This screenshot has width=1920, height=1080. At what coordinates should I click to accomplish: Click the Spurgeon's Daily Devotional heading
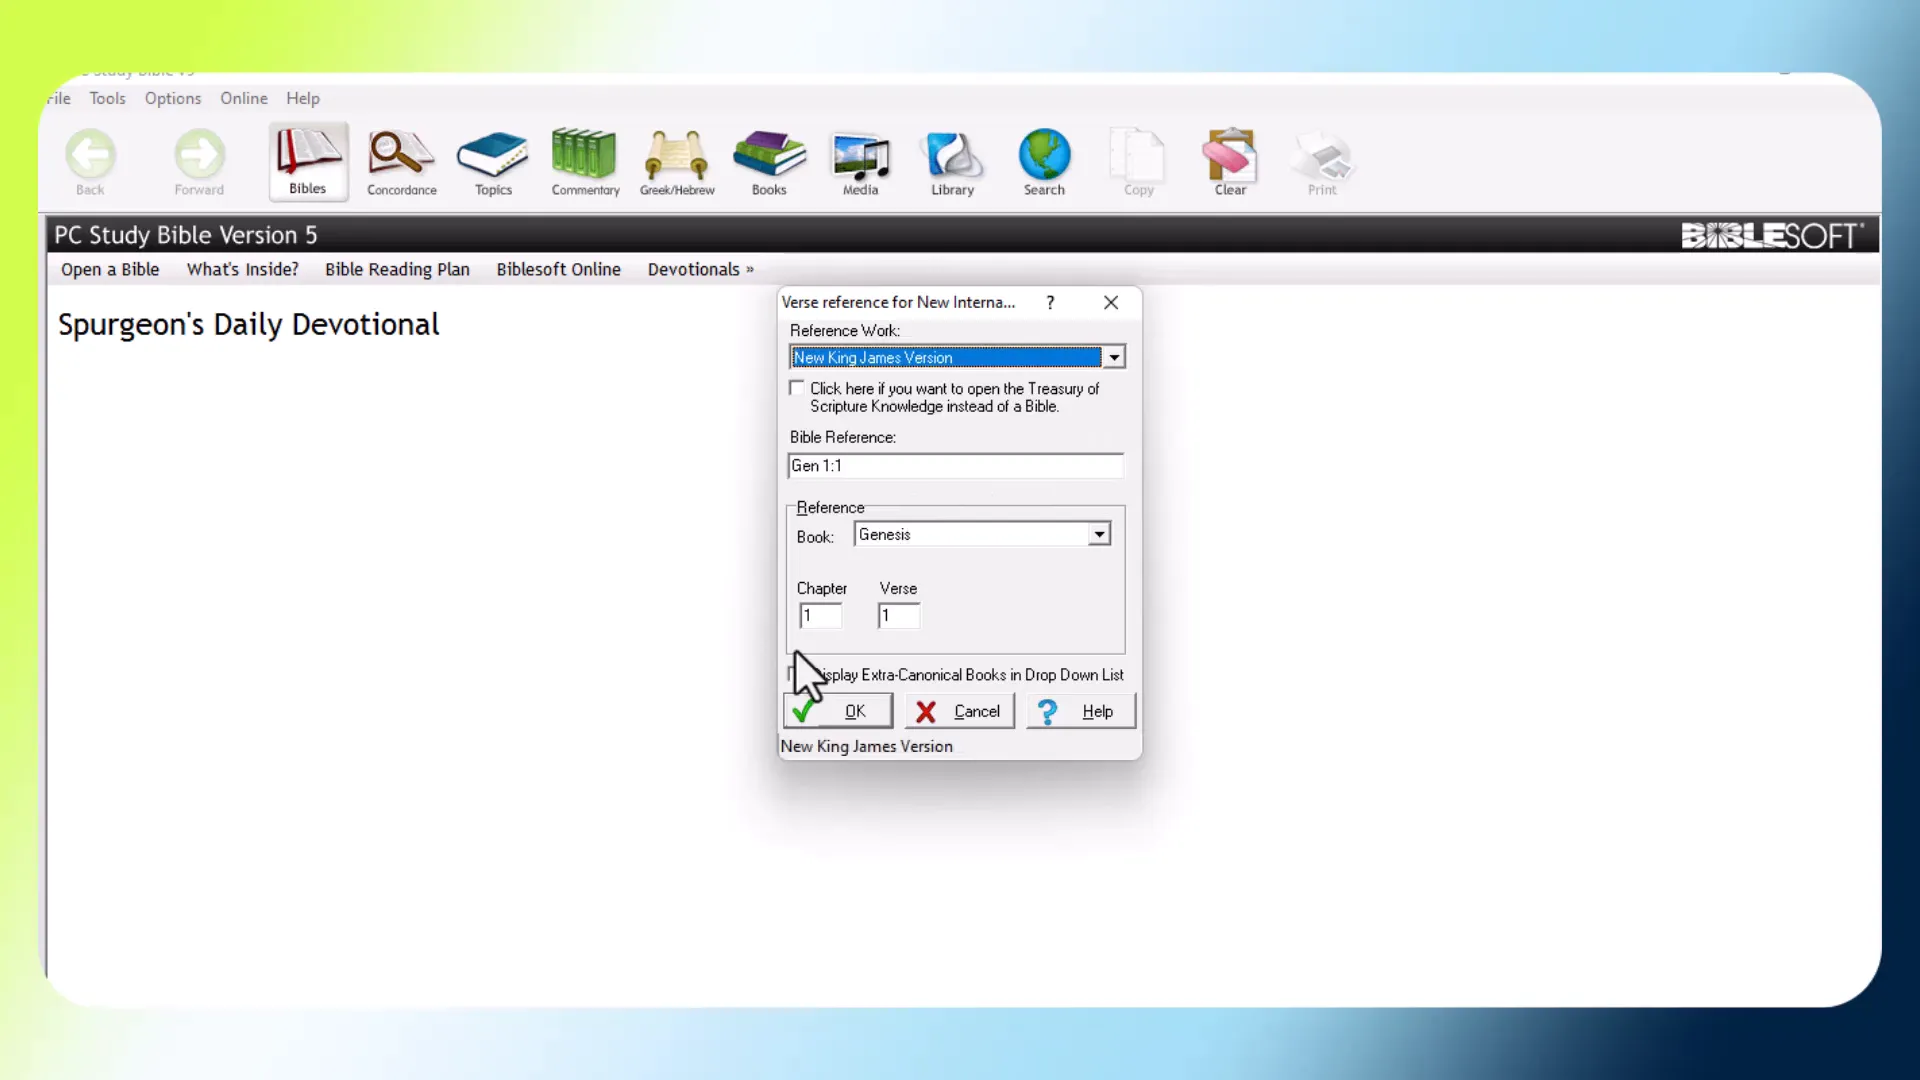(x=249, y=325)
